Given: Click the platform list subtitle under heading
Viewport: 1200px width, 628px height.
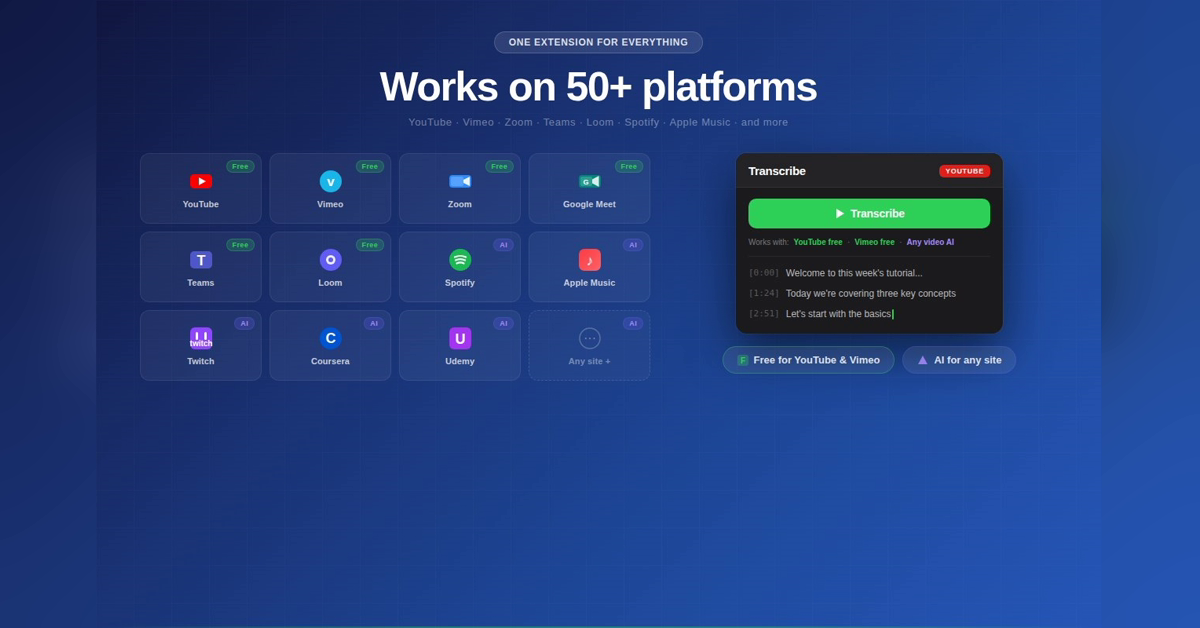Looking at the screenshot, I should pyautogui.click(x=598, y=122).
